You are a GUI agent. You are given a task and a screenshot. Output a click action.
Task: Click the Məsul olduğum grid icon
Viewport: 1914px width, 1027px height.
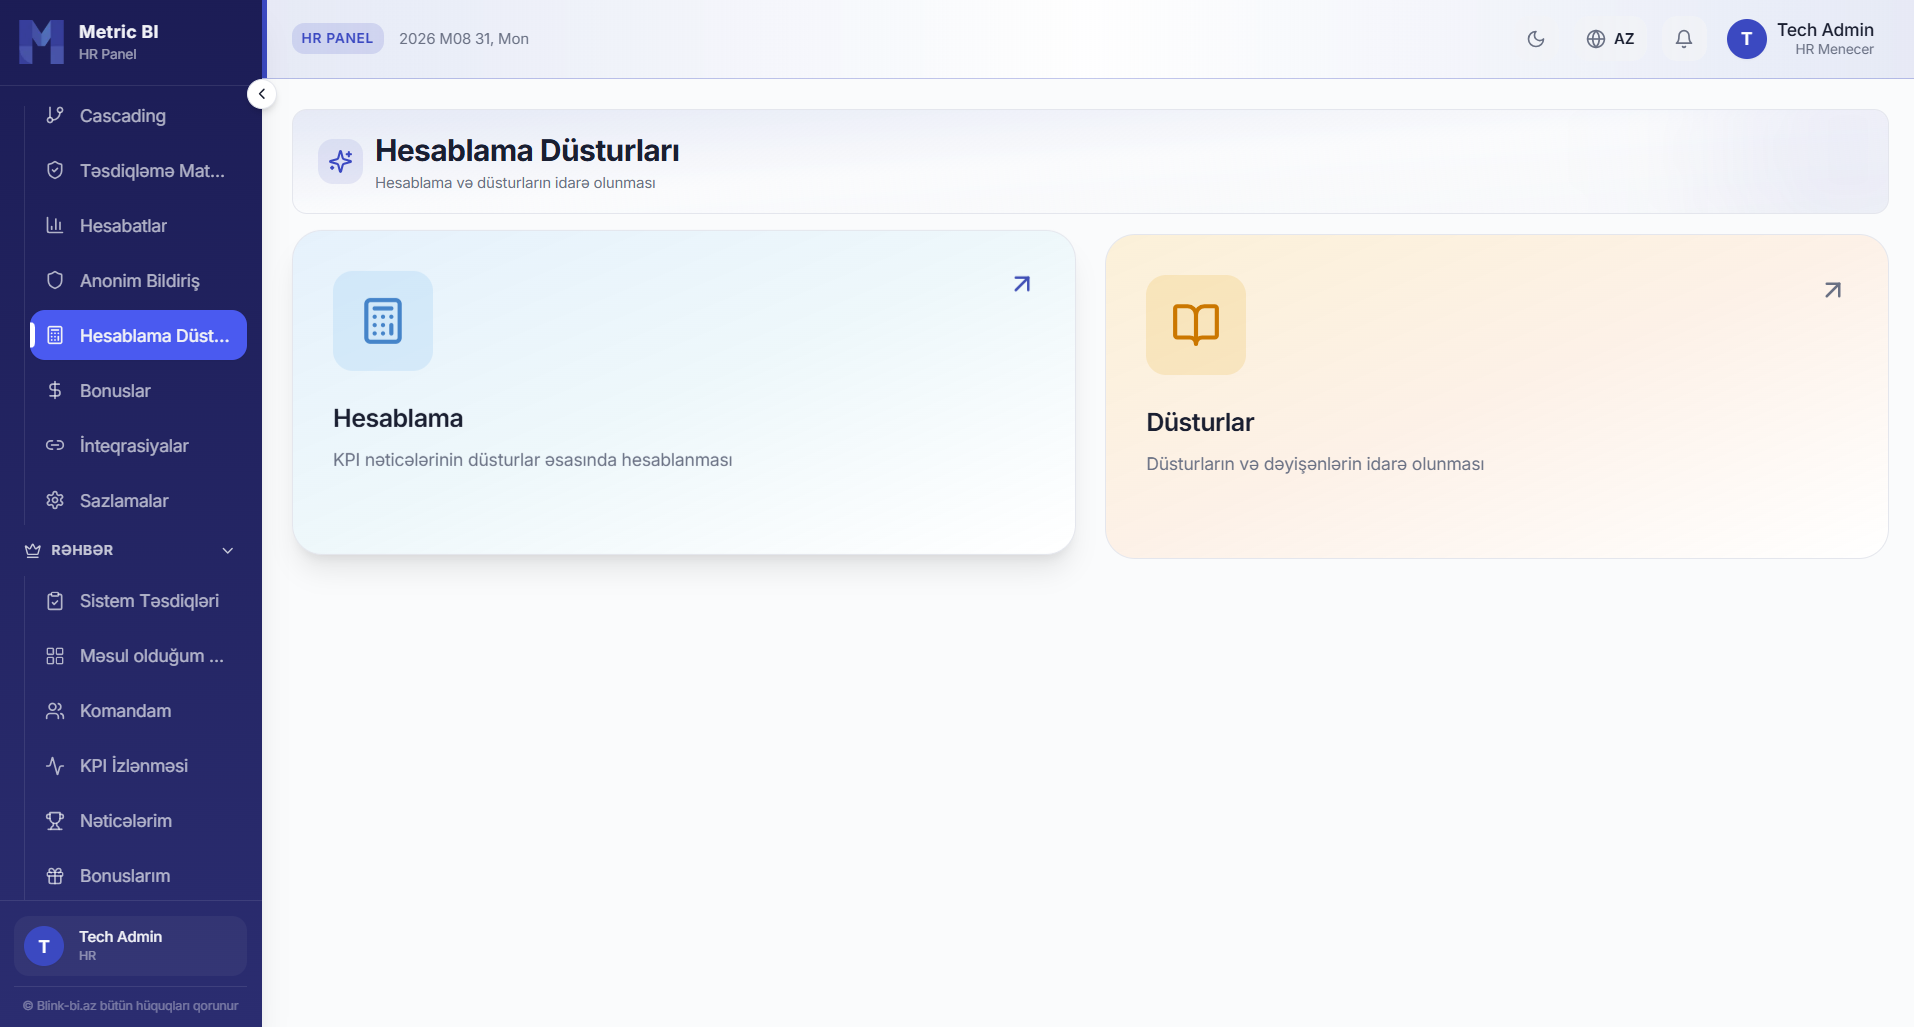(x=55, y=656)
